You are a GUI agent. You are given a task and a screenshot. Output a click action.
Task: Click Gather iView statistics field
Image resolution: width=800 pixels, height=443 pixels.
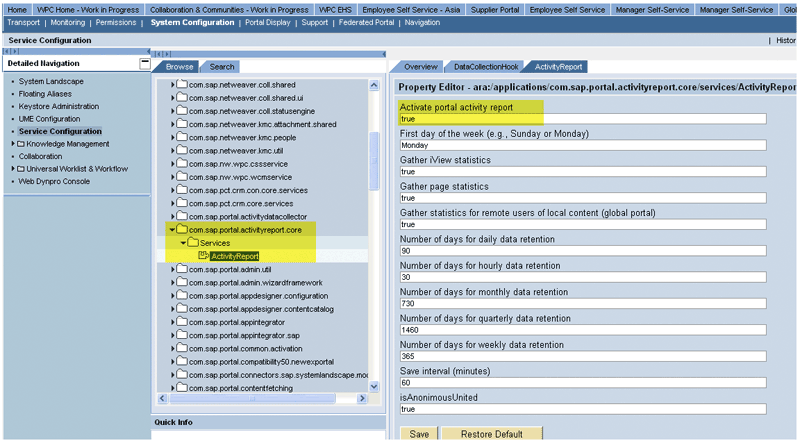click(583, 171)
